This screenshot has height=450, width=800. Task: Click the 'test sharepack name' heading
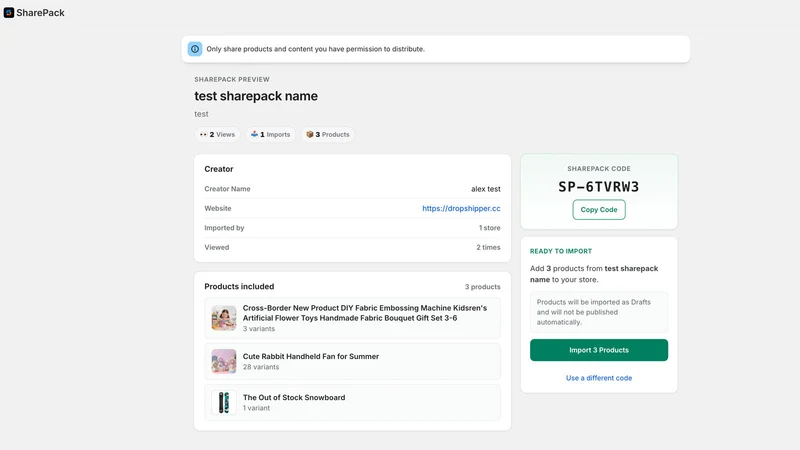click(x=256, y=96)
